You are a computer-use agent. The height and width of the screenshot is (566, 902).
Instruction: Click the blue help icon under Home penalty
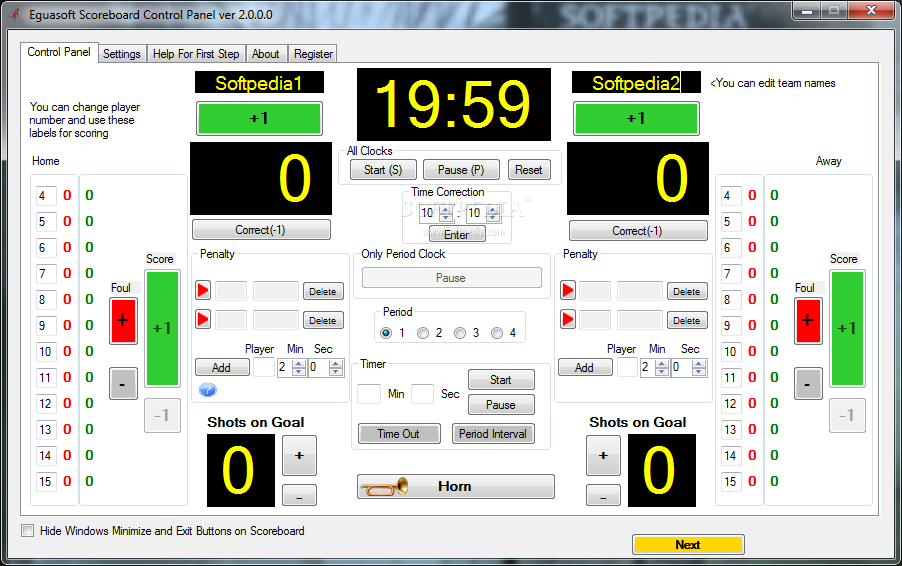click(x=208, y=391)
